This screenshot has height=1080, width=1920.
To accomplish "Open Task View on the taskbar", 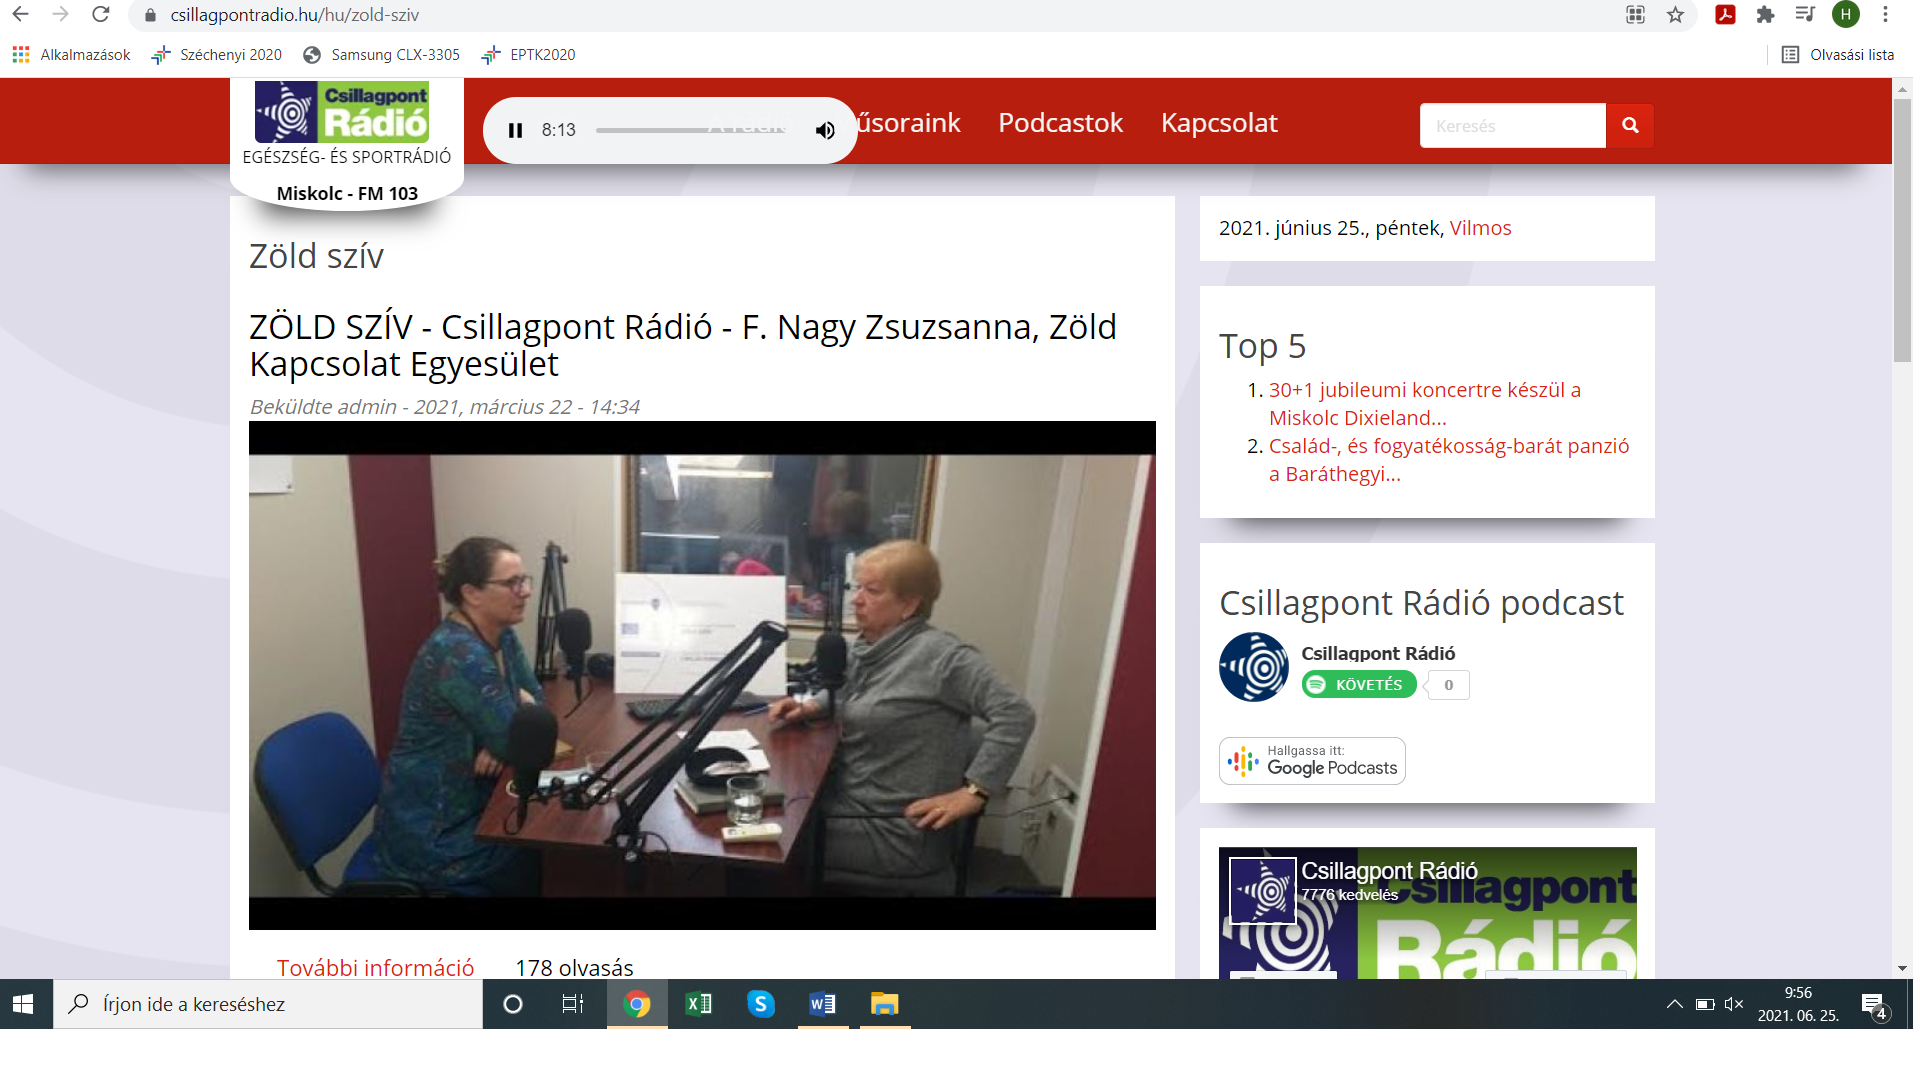I will tap(572, 1004).
